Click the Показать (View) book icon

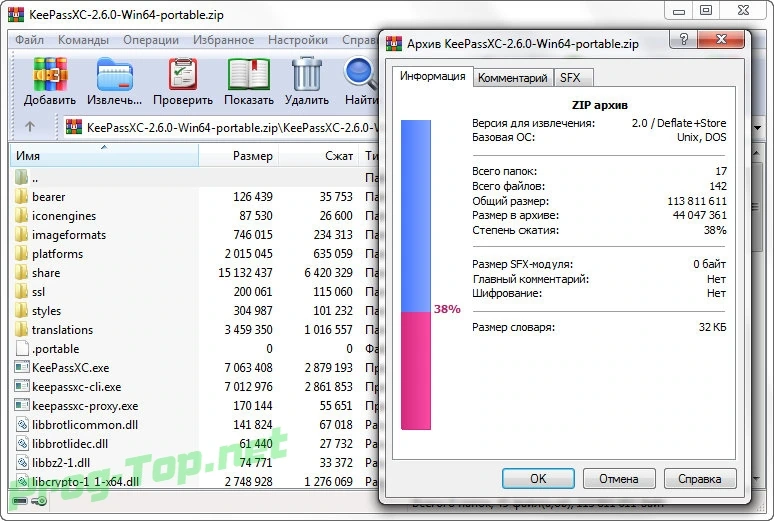tap(249, 74)
